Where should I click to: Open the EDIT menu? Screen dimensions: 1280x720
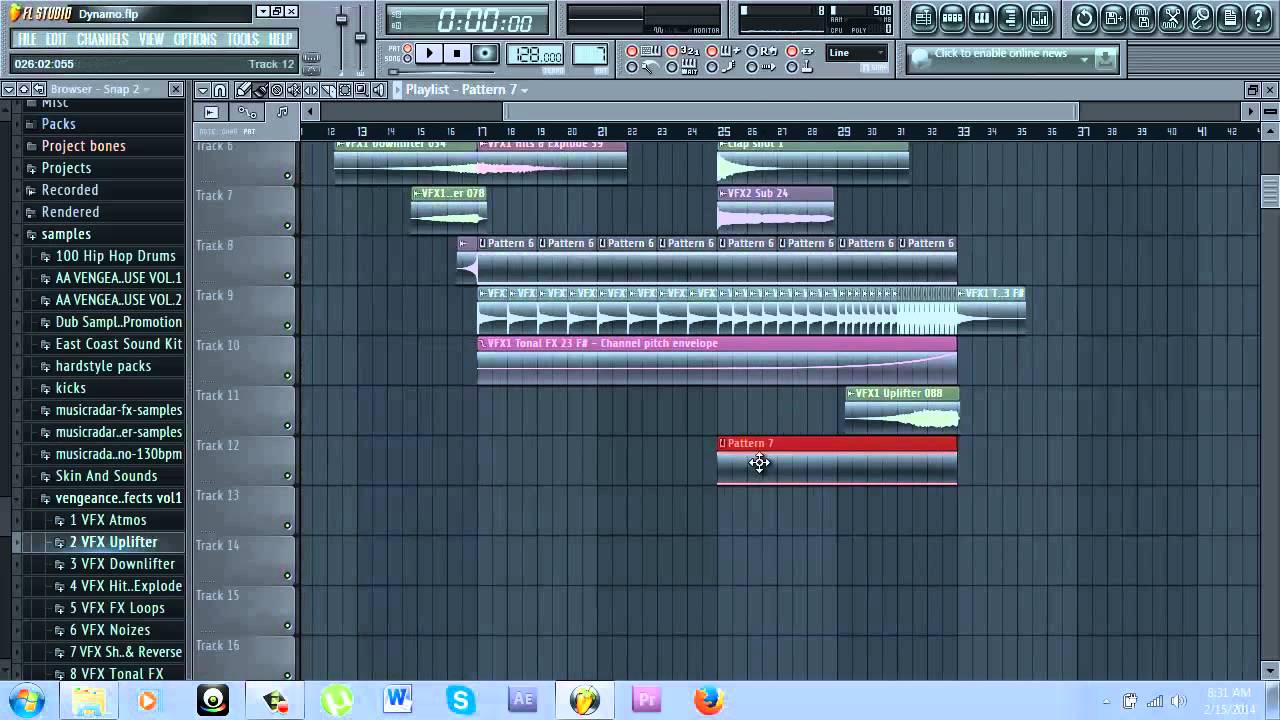[x=56, y=39]
